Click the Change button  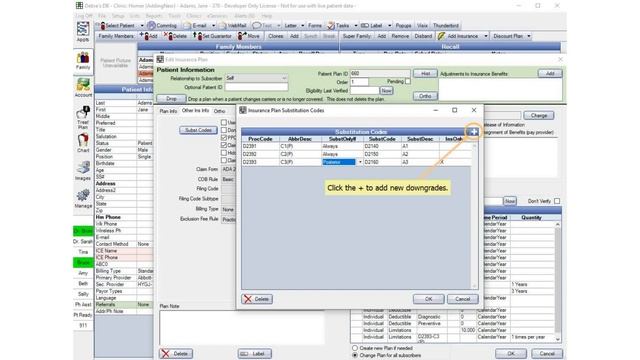pos(539,116)
